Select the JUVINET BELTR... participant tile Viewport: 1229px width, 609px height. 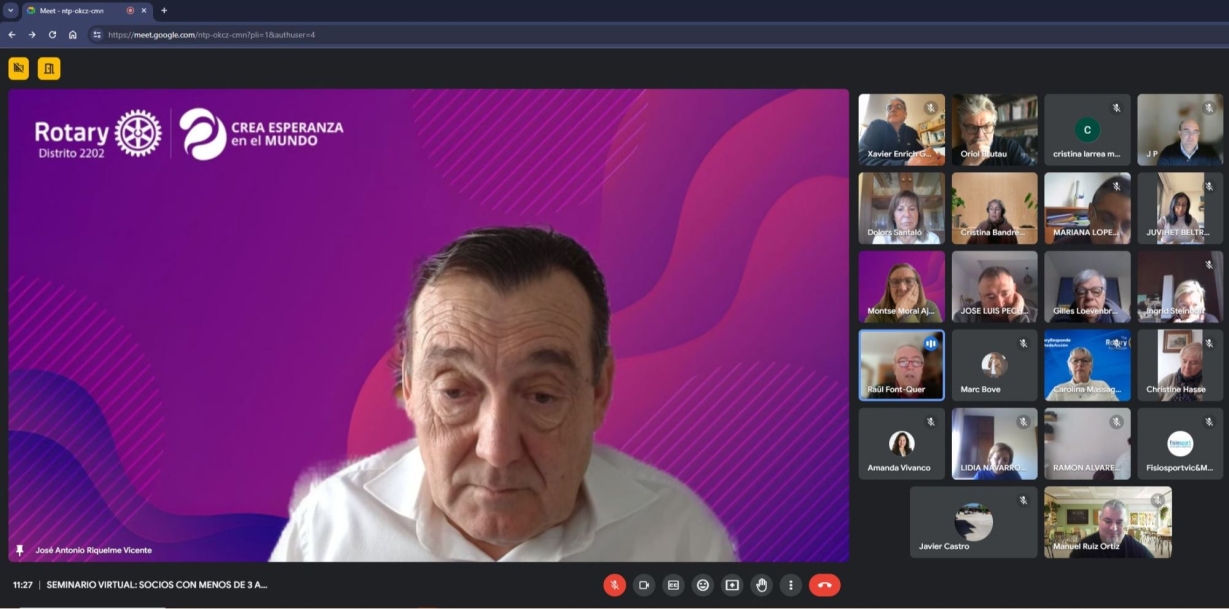pyautogui.click(x=1180, y=208)
